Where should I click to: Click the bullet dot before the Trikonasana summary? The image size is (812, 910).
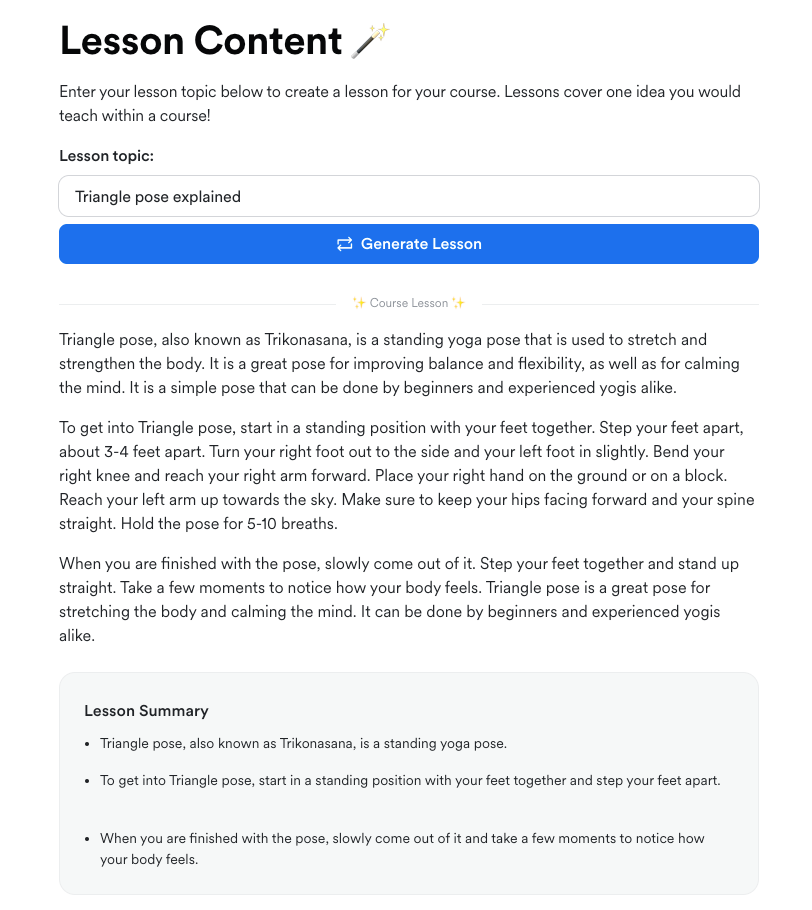point(88,744)
